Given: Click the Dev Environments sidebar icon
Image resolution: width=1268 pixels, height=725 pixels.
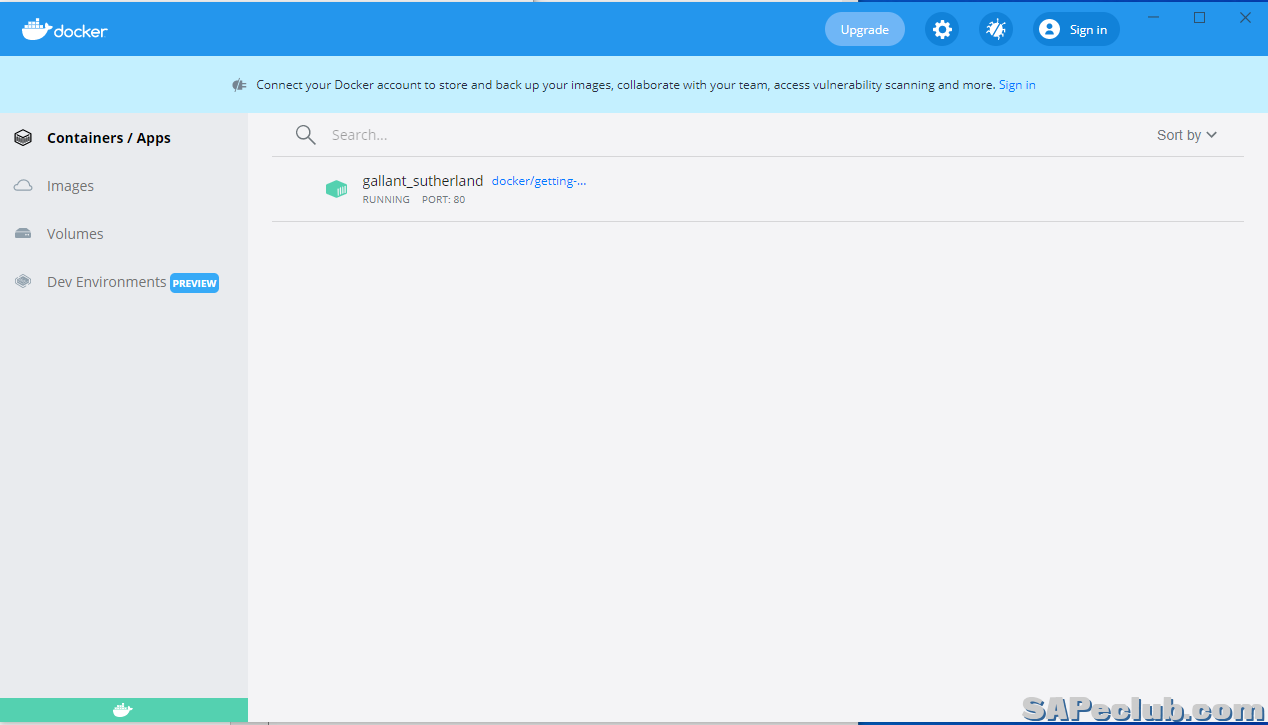Looking at the screenshot, I should pyautogui.click(x=23, y=282).
